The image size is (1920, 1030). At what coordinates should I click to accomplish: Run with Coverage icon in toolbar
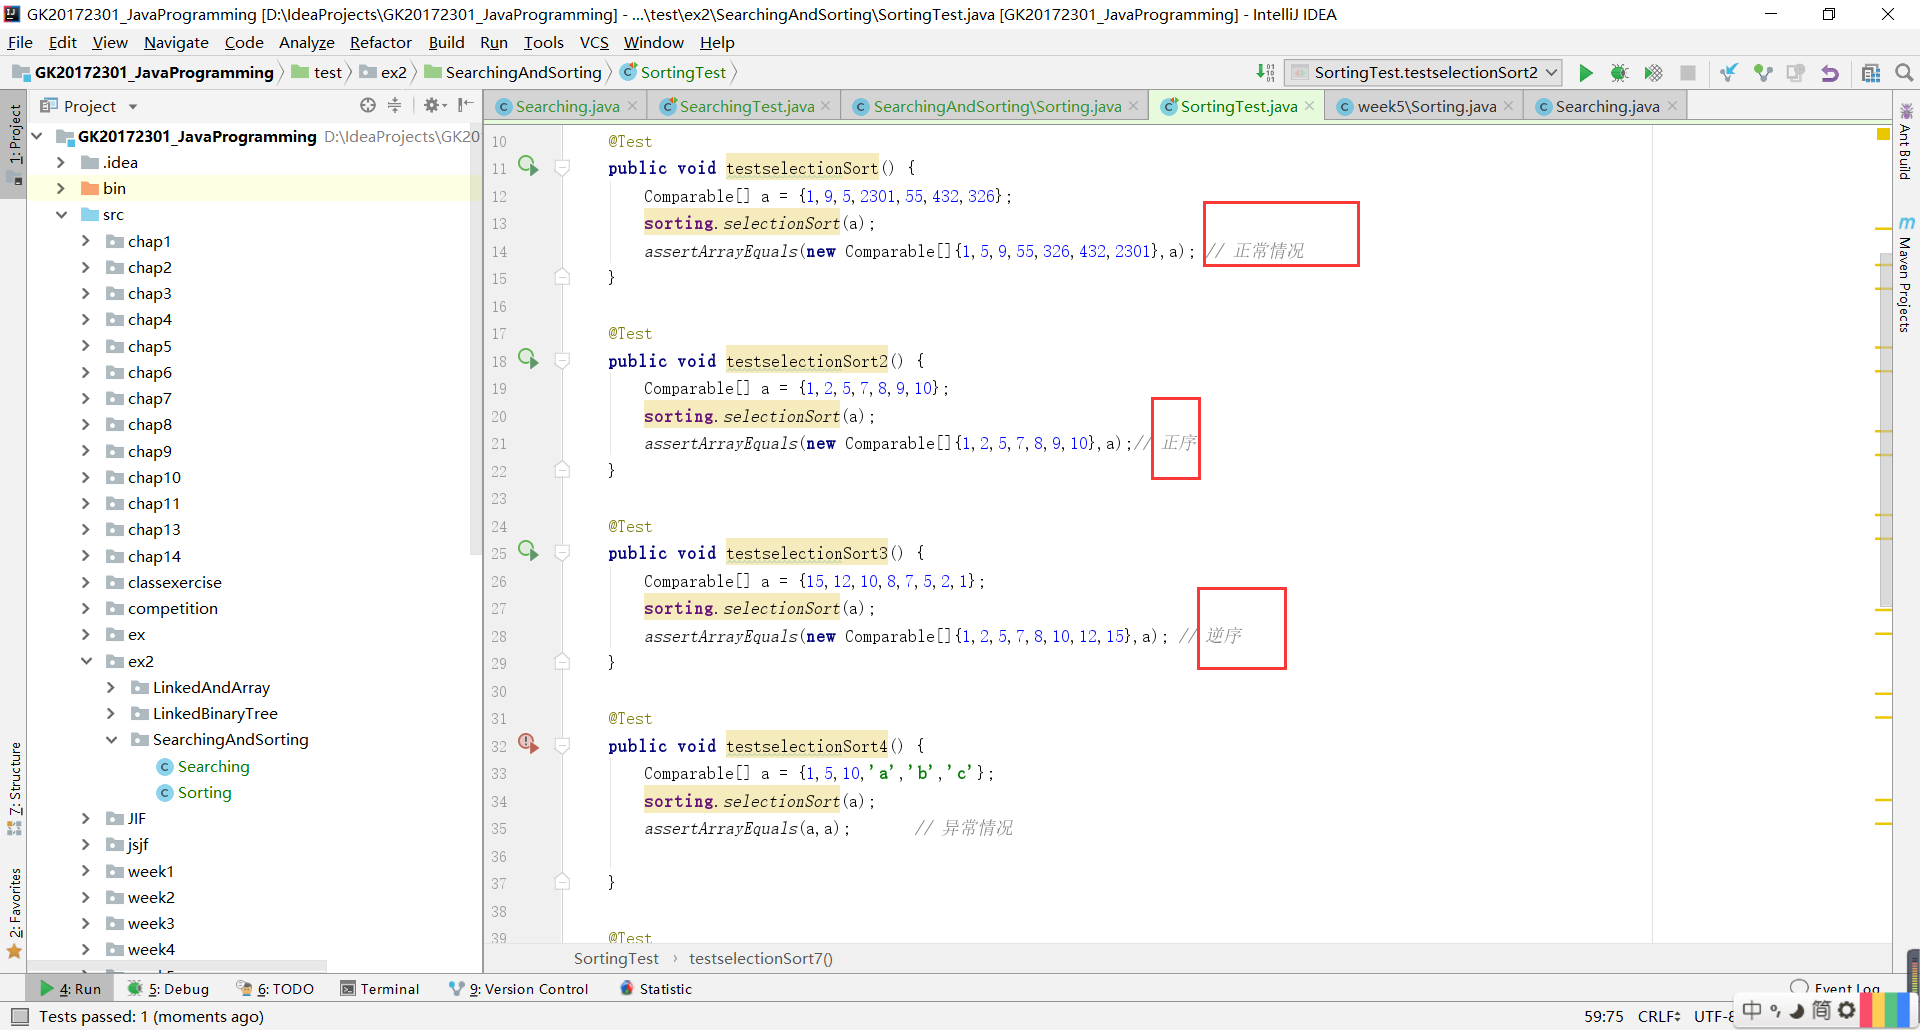[1654, 73]
